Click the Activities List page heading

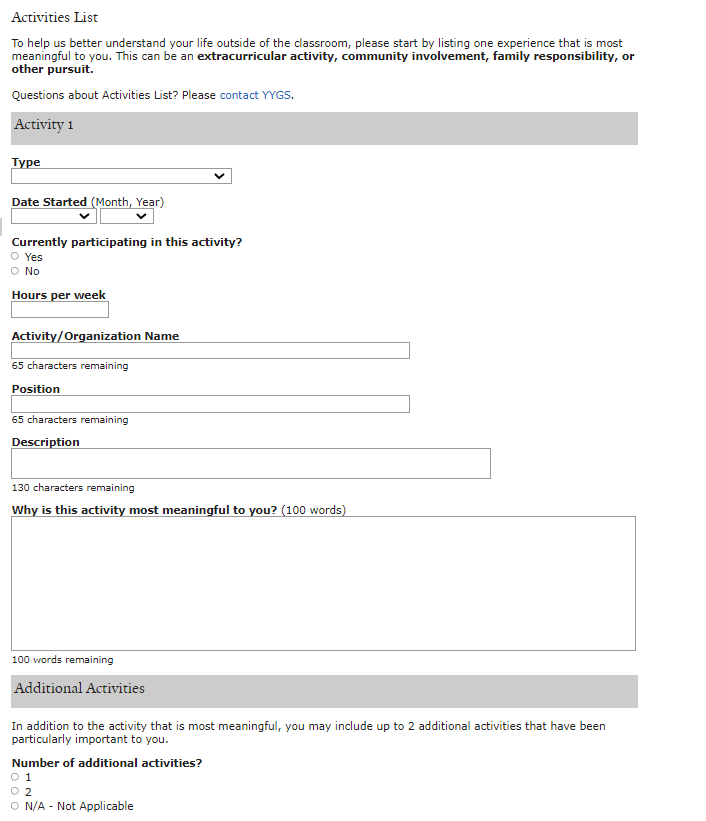(55, 18)
